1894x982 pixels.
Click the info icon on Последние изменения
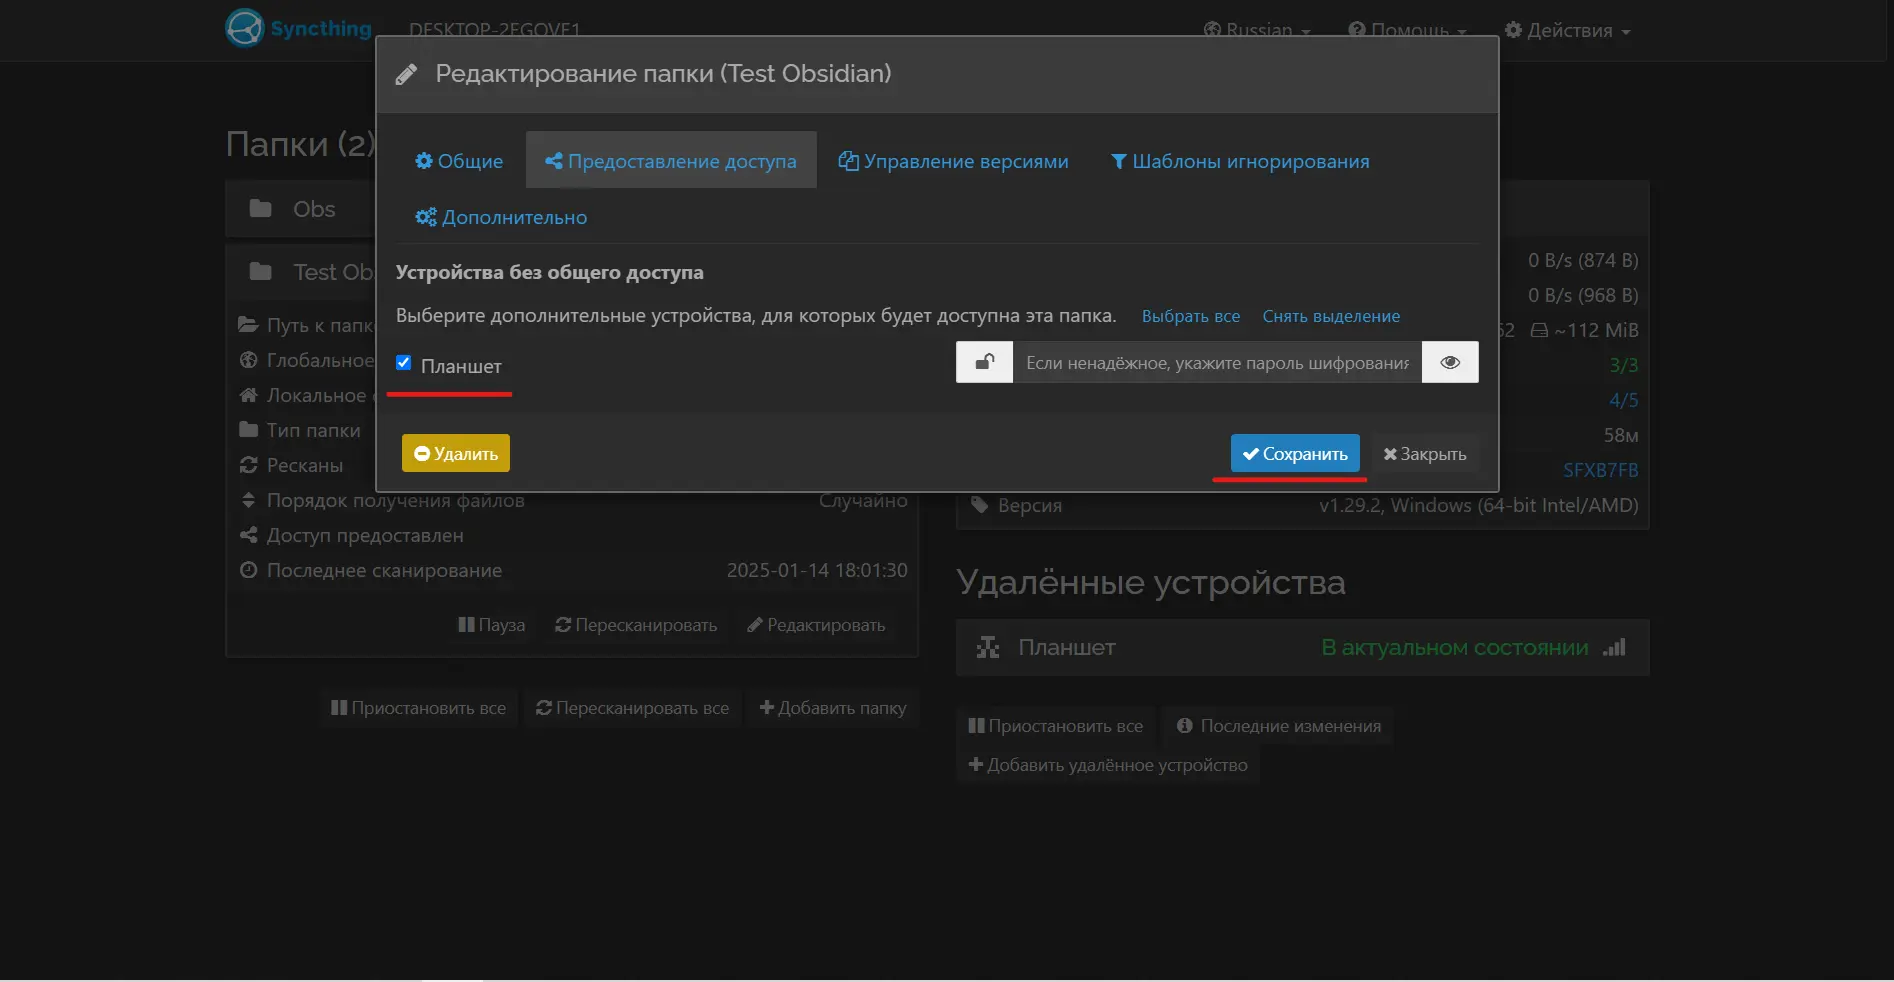click(x=1185, y=726)
